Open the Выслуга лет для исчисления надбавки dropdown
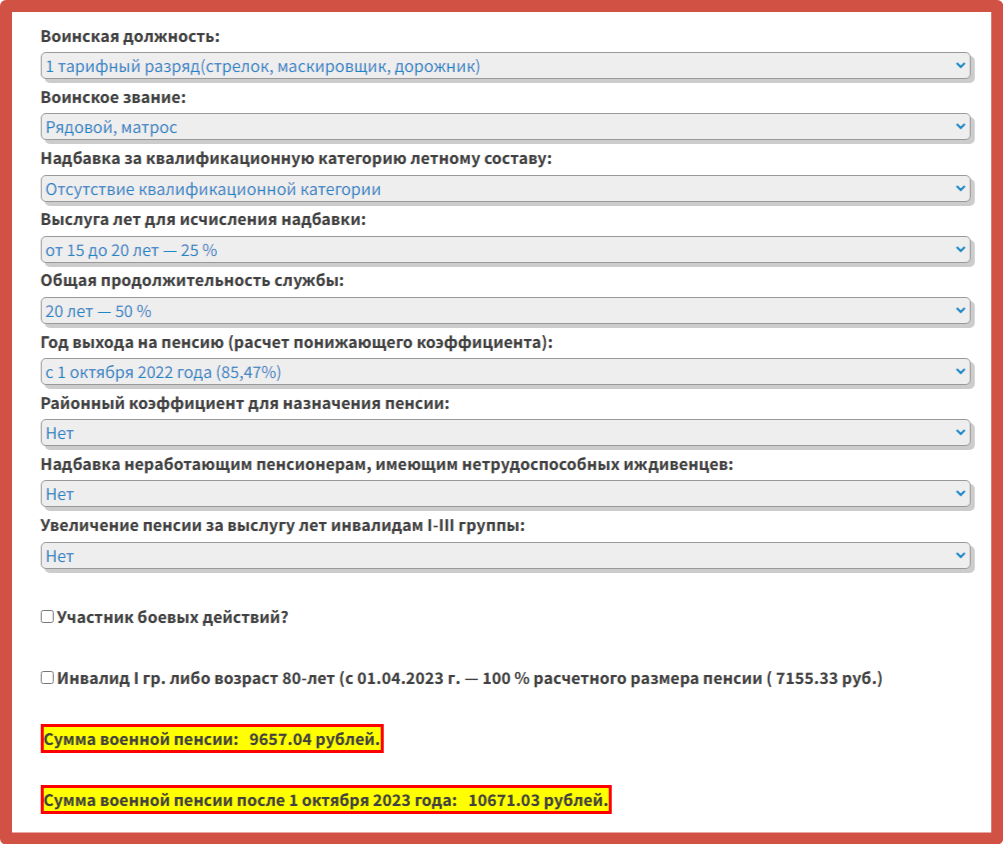 point(505,250)
